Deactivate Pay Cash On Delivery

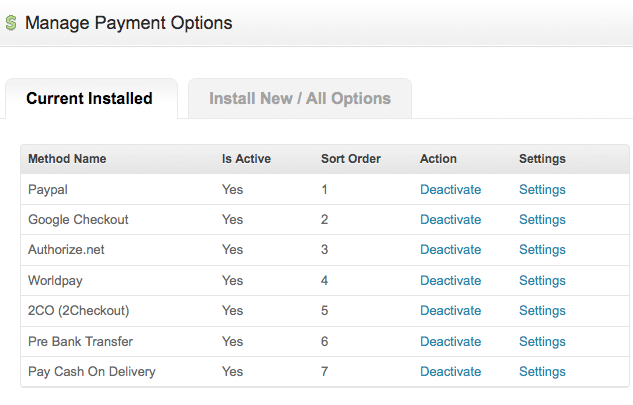(x=451, y=371)
